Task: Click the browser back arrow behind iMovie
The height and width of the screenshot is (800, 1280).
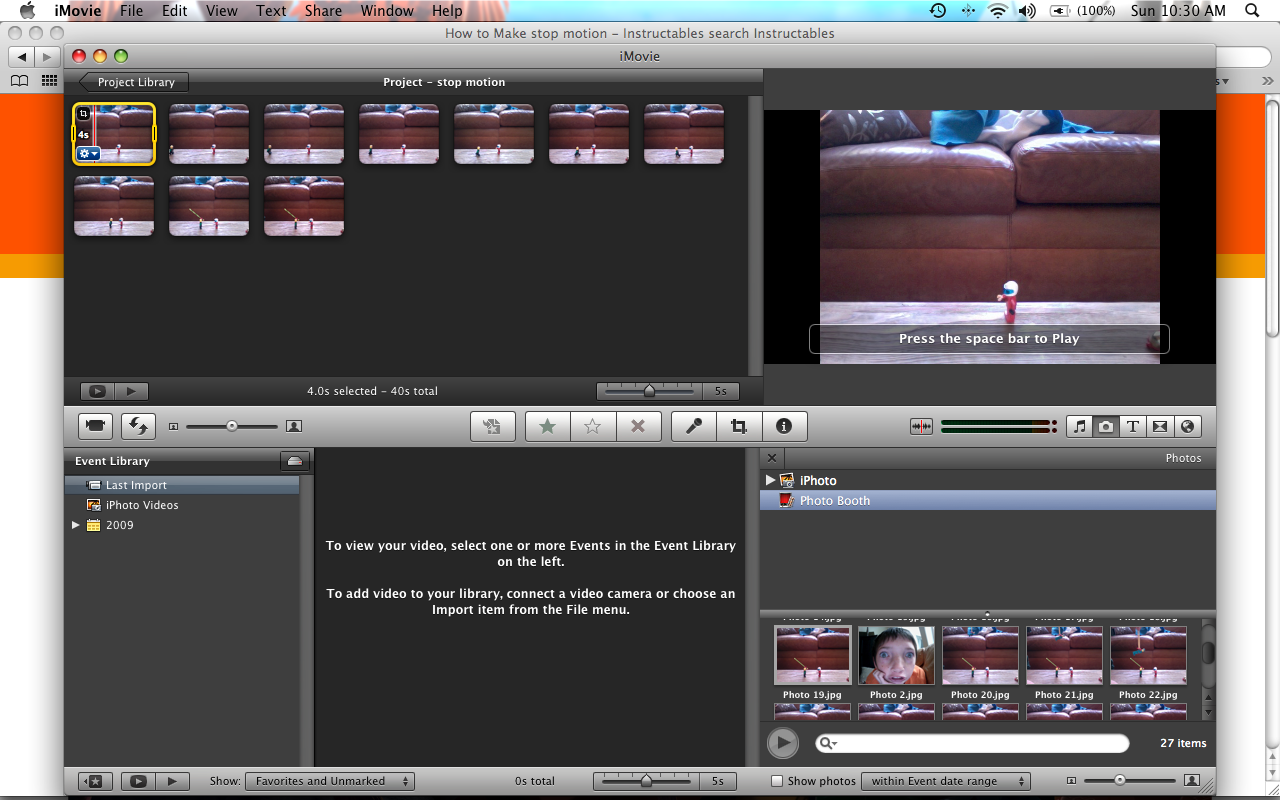Action: pyautogui.click(x=22, y=57)
